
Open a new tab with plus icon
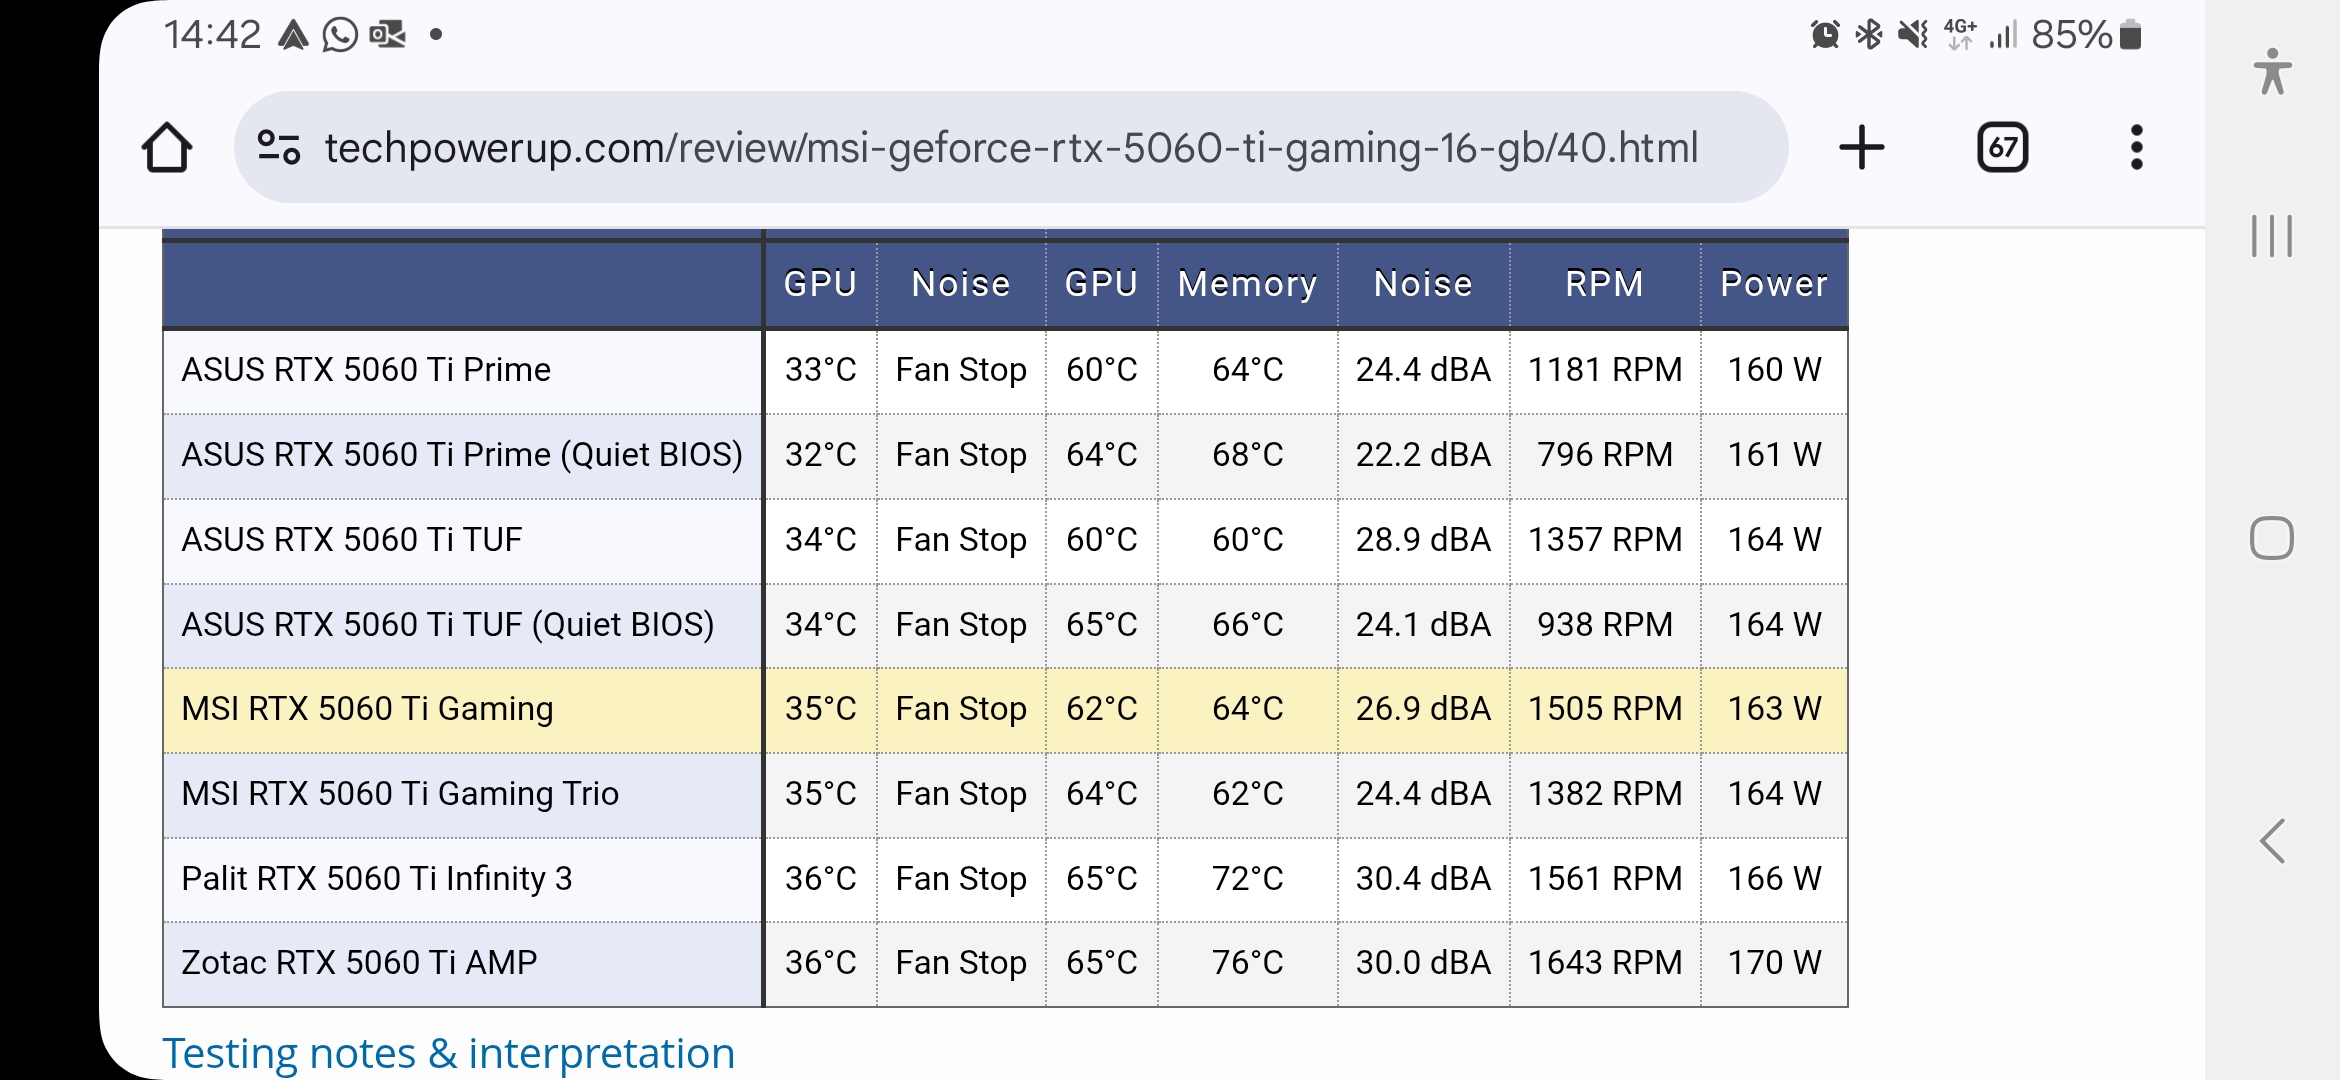coord(1861,148)
